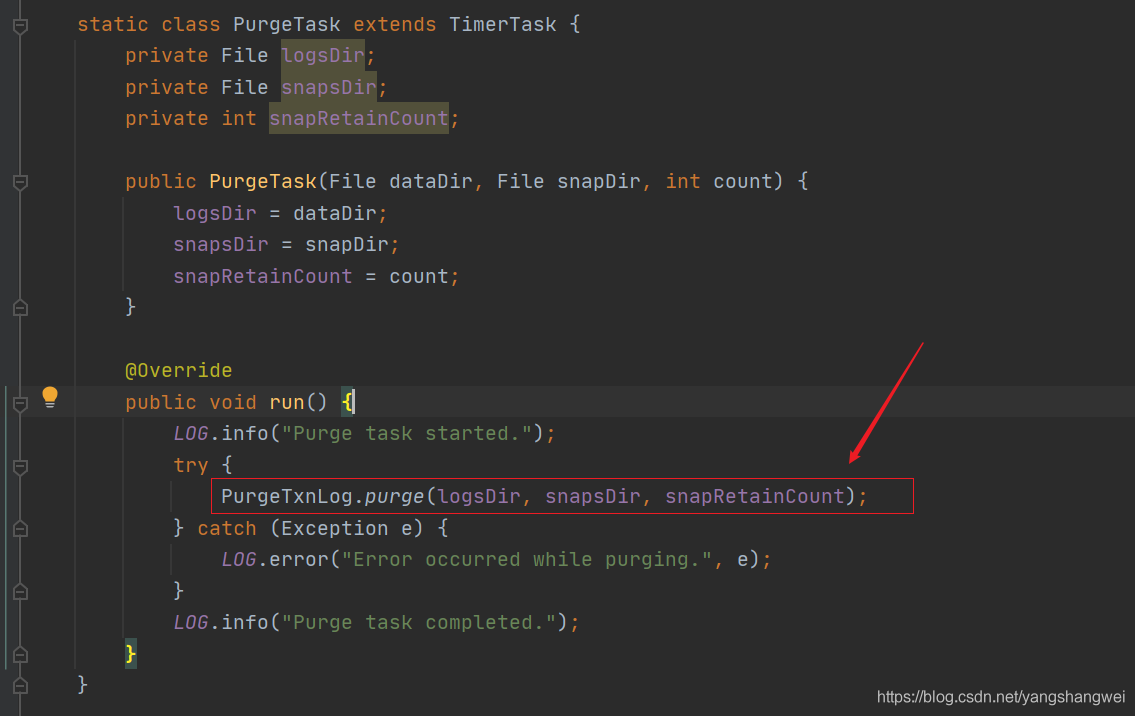
Task: Click fold-end marker at constructor closing brace
Action: click(19, 308)
